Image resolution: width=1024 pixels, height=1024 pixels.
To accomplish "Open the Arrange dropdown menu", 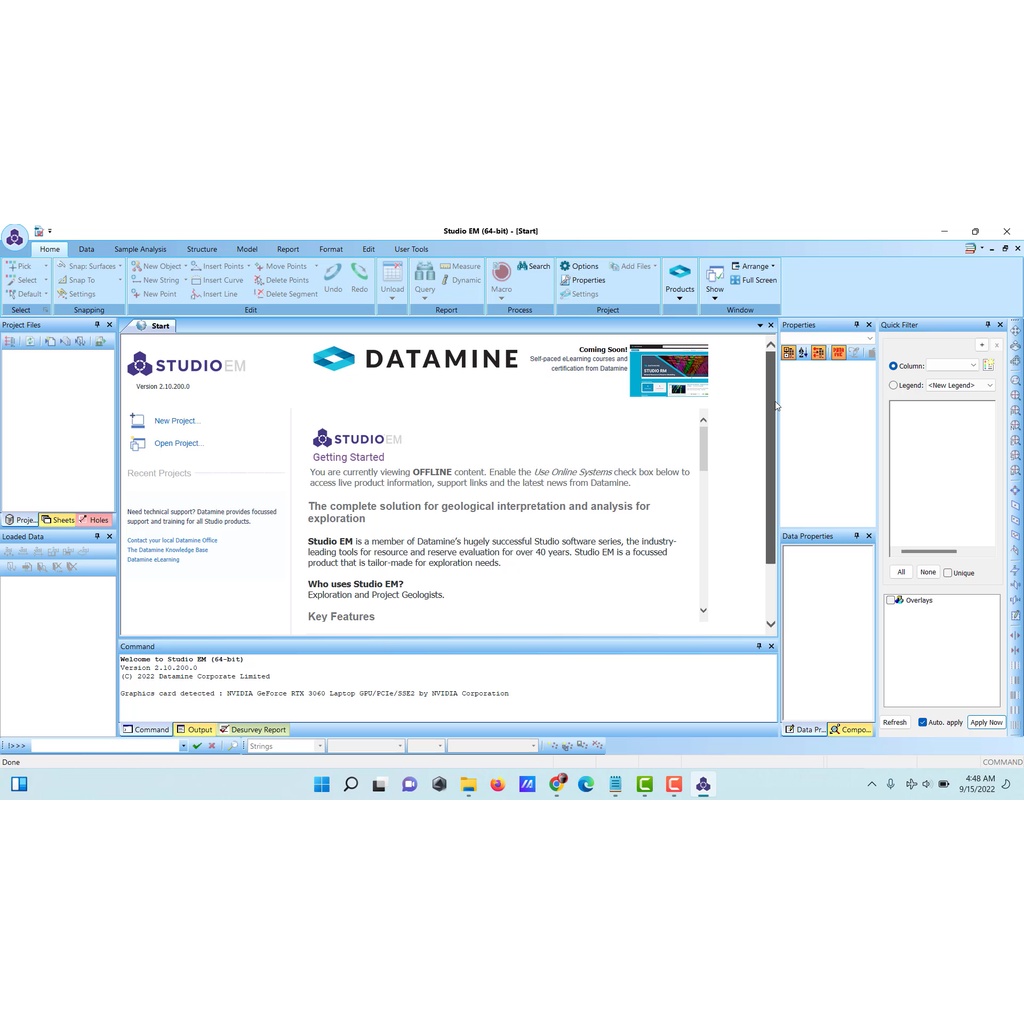I will coord(754,266).
